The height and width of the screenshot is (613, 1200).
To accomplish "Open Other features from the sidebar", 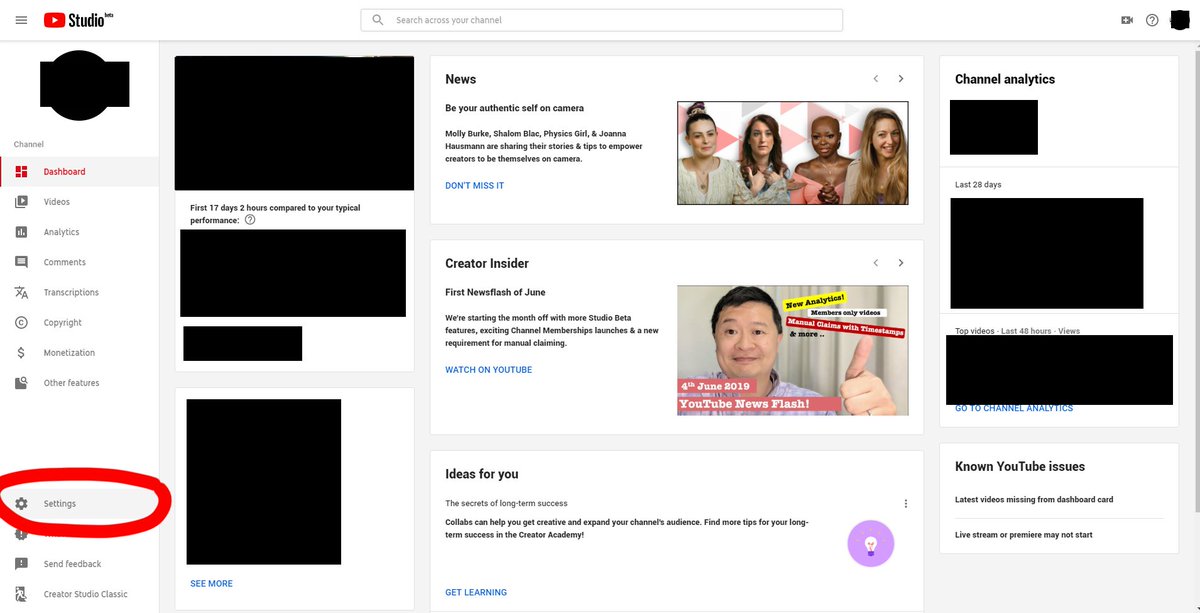I will pyautogui.click(x=79, y=383).
